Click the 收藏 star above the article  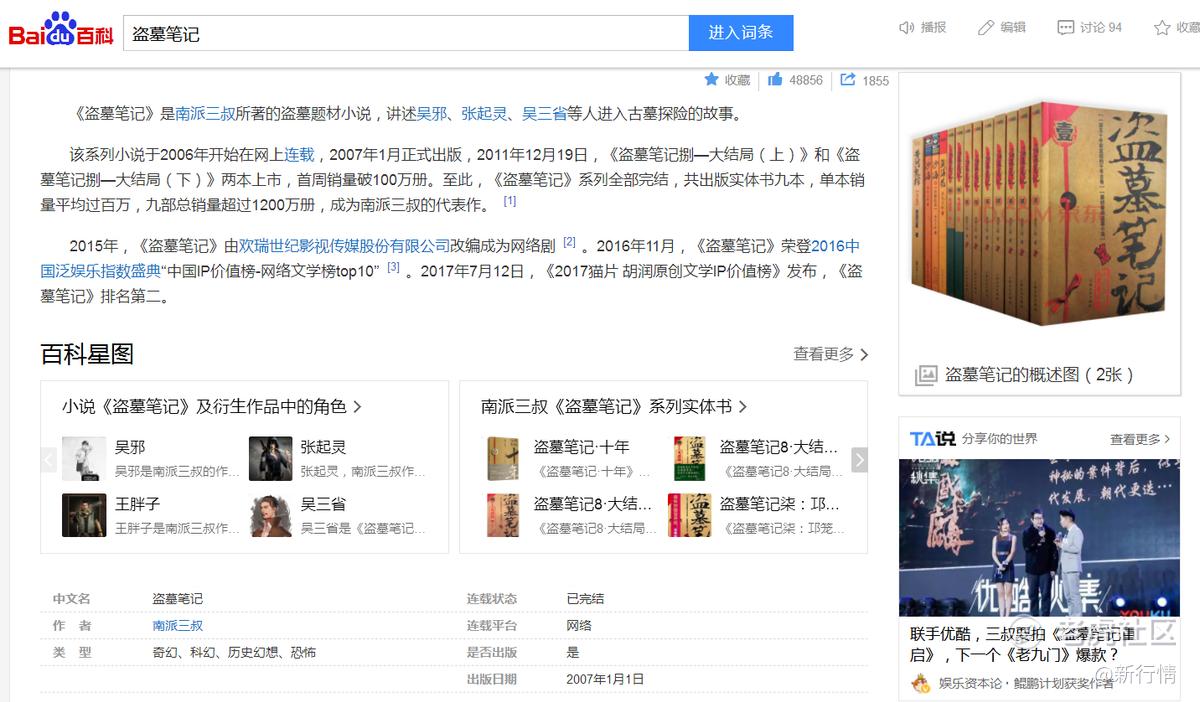point(711,79)
